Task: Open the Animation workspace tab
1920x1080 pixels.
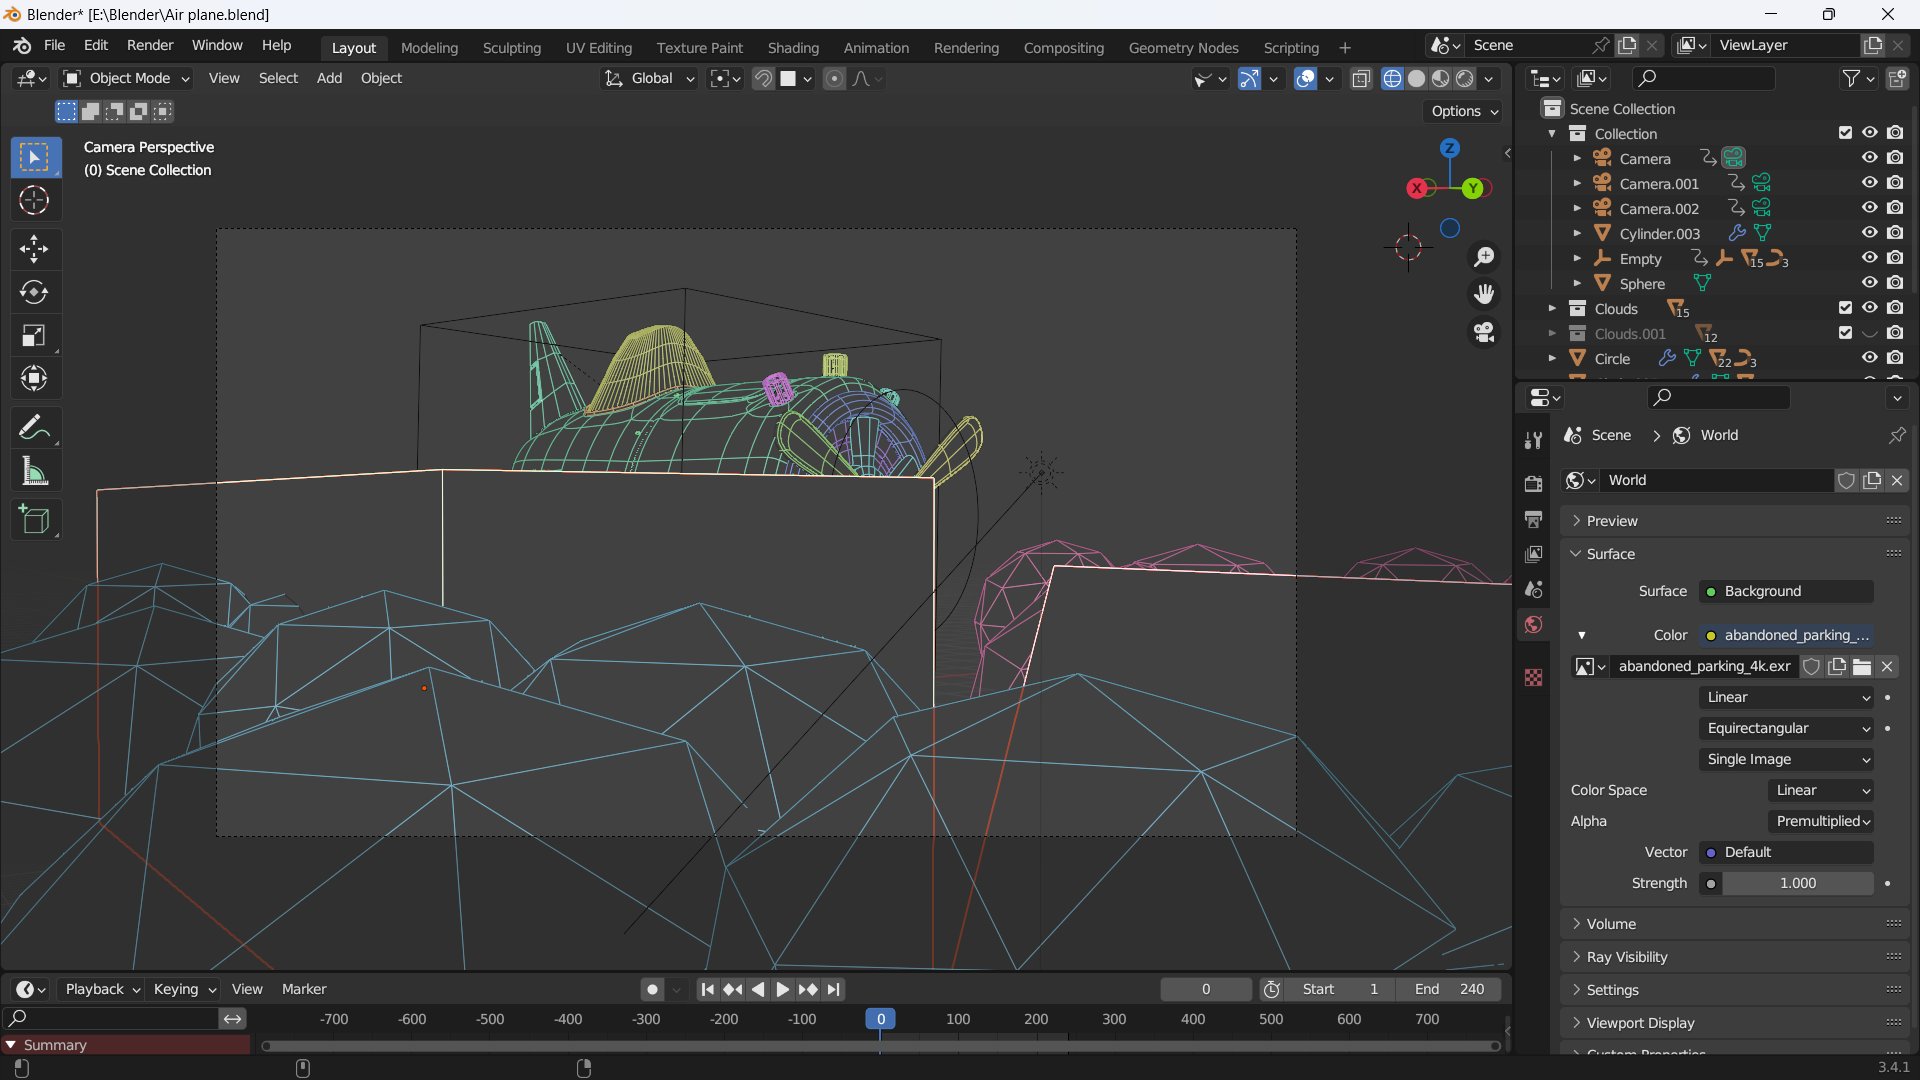Action: click(874, 47)
